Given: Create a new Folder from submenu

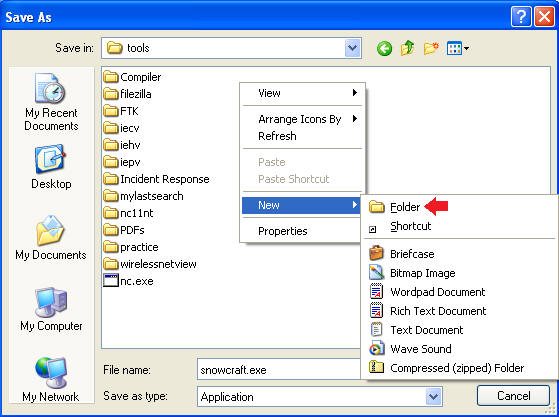Looking at the screenshot, I should pos(405,207).
